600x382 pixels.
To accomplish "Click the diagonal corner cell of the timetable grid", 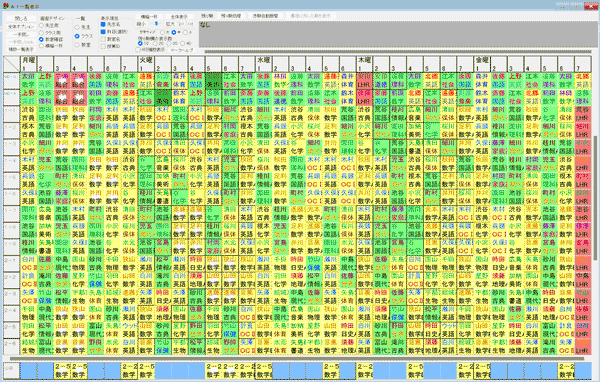I will point(11,64).
